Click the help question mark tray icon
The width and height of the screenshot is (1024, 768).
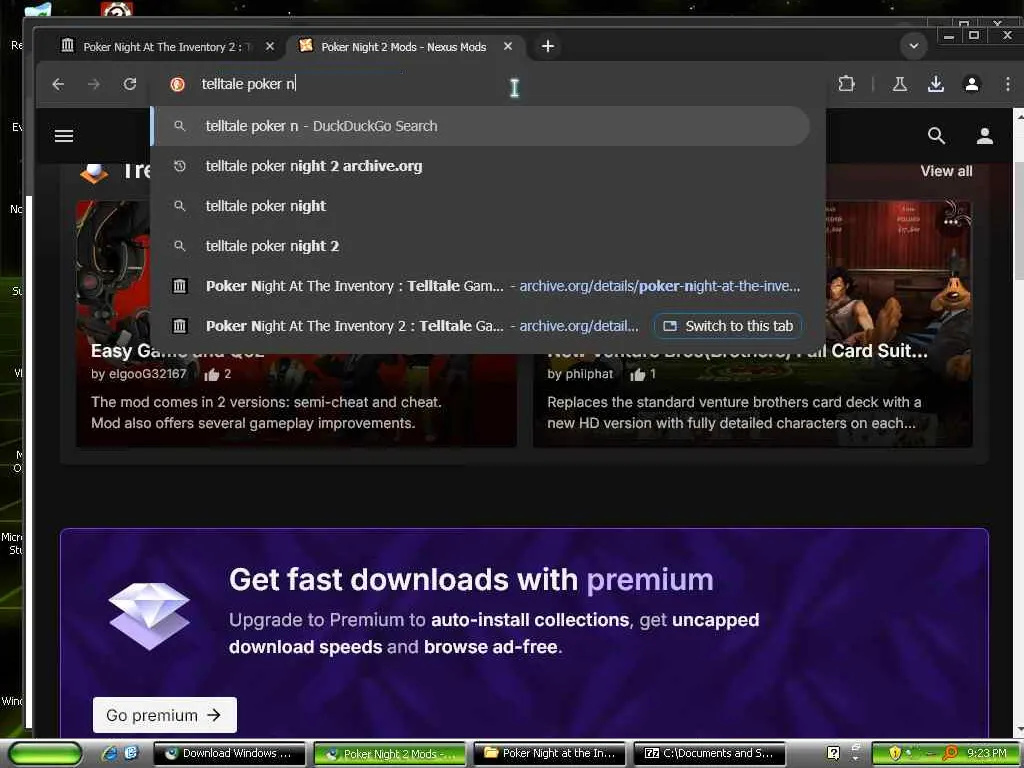(833, 753)
